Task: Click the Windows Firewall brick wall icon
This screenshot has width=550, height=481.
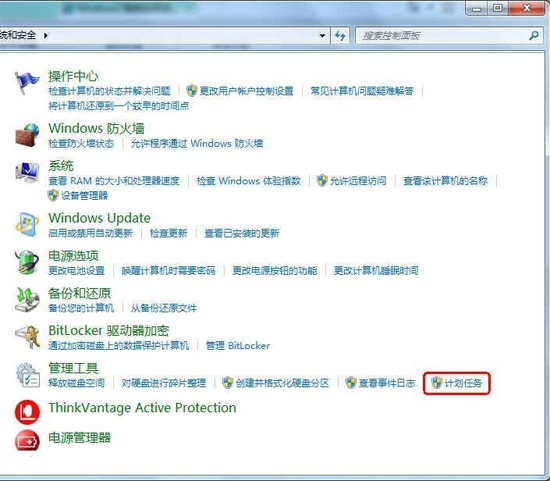Action: (27, 135)
